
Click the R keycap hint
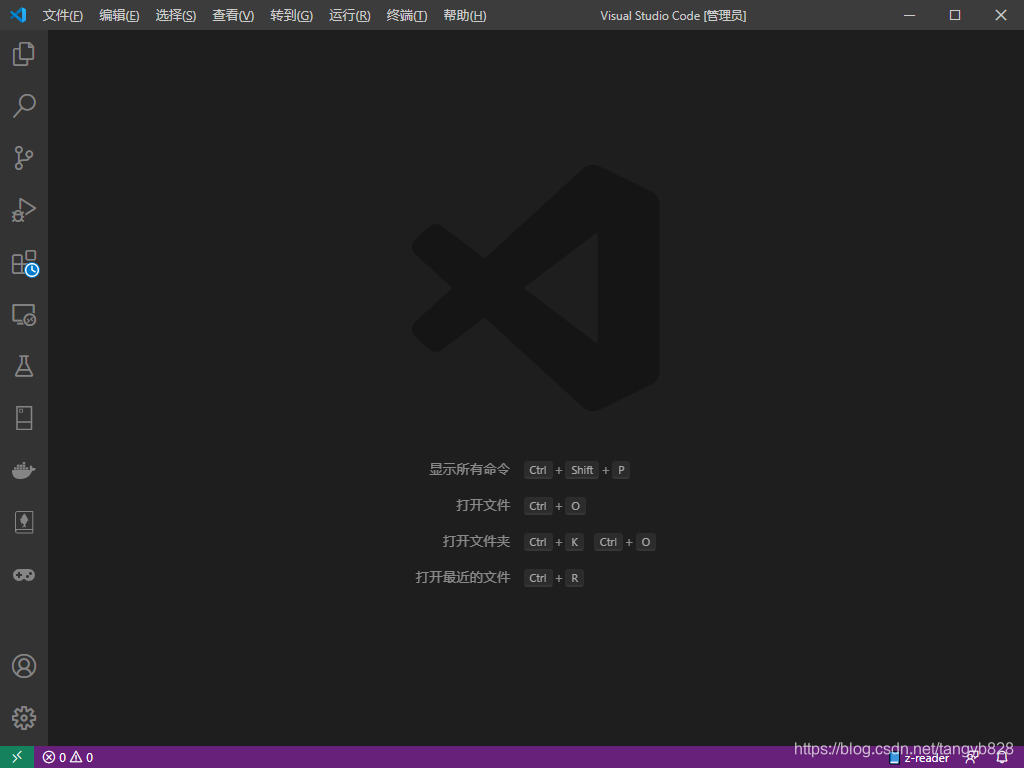(575, 578)
